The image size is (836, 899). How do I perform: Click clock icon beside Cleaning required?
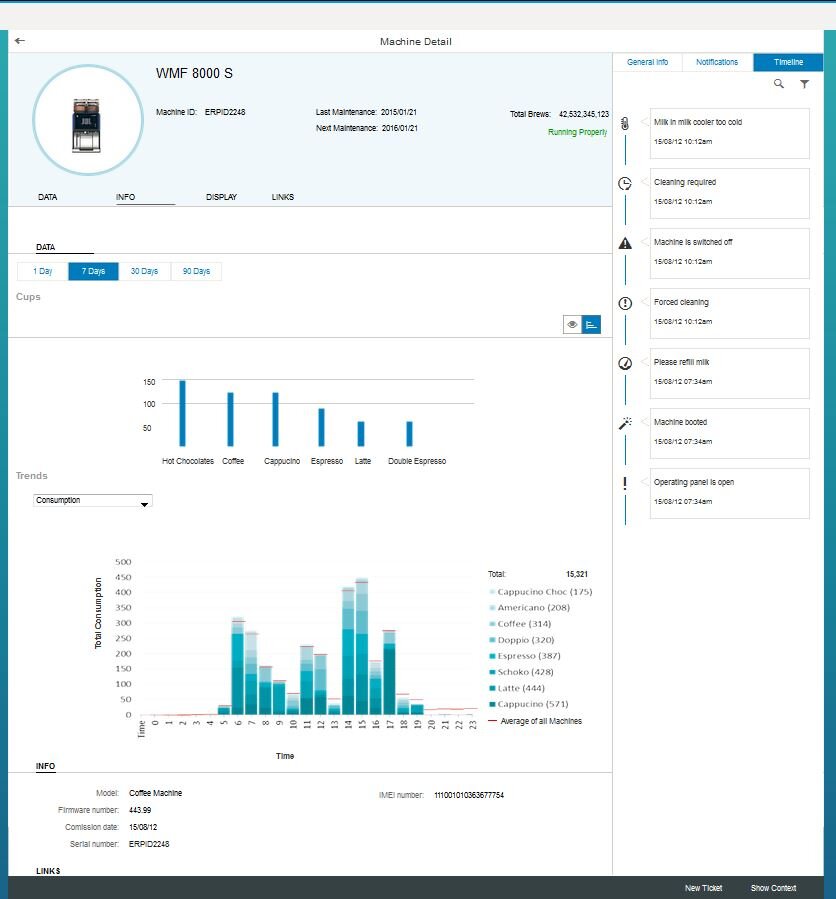625,183
